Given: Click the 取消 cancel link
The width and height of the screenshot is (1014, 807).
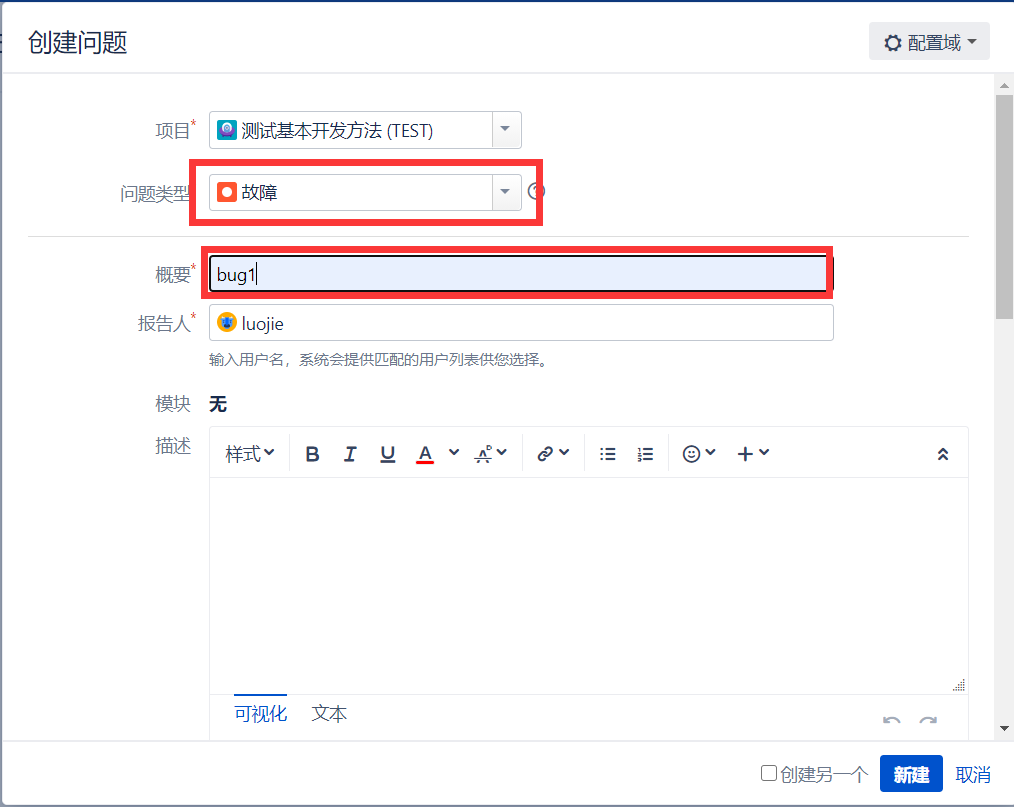Looking at the screenshot, I should pos(971,774).
